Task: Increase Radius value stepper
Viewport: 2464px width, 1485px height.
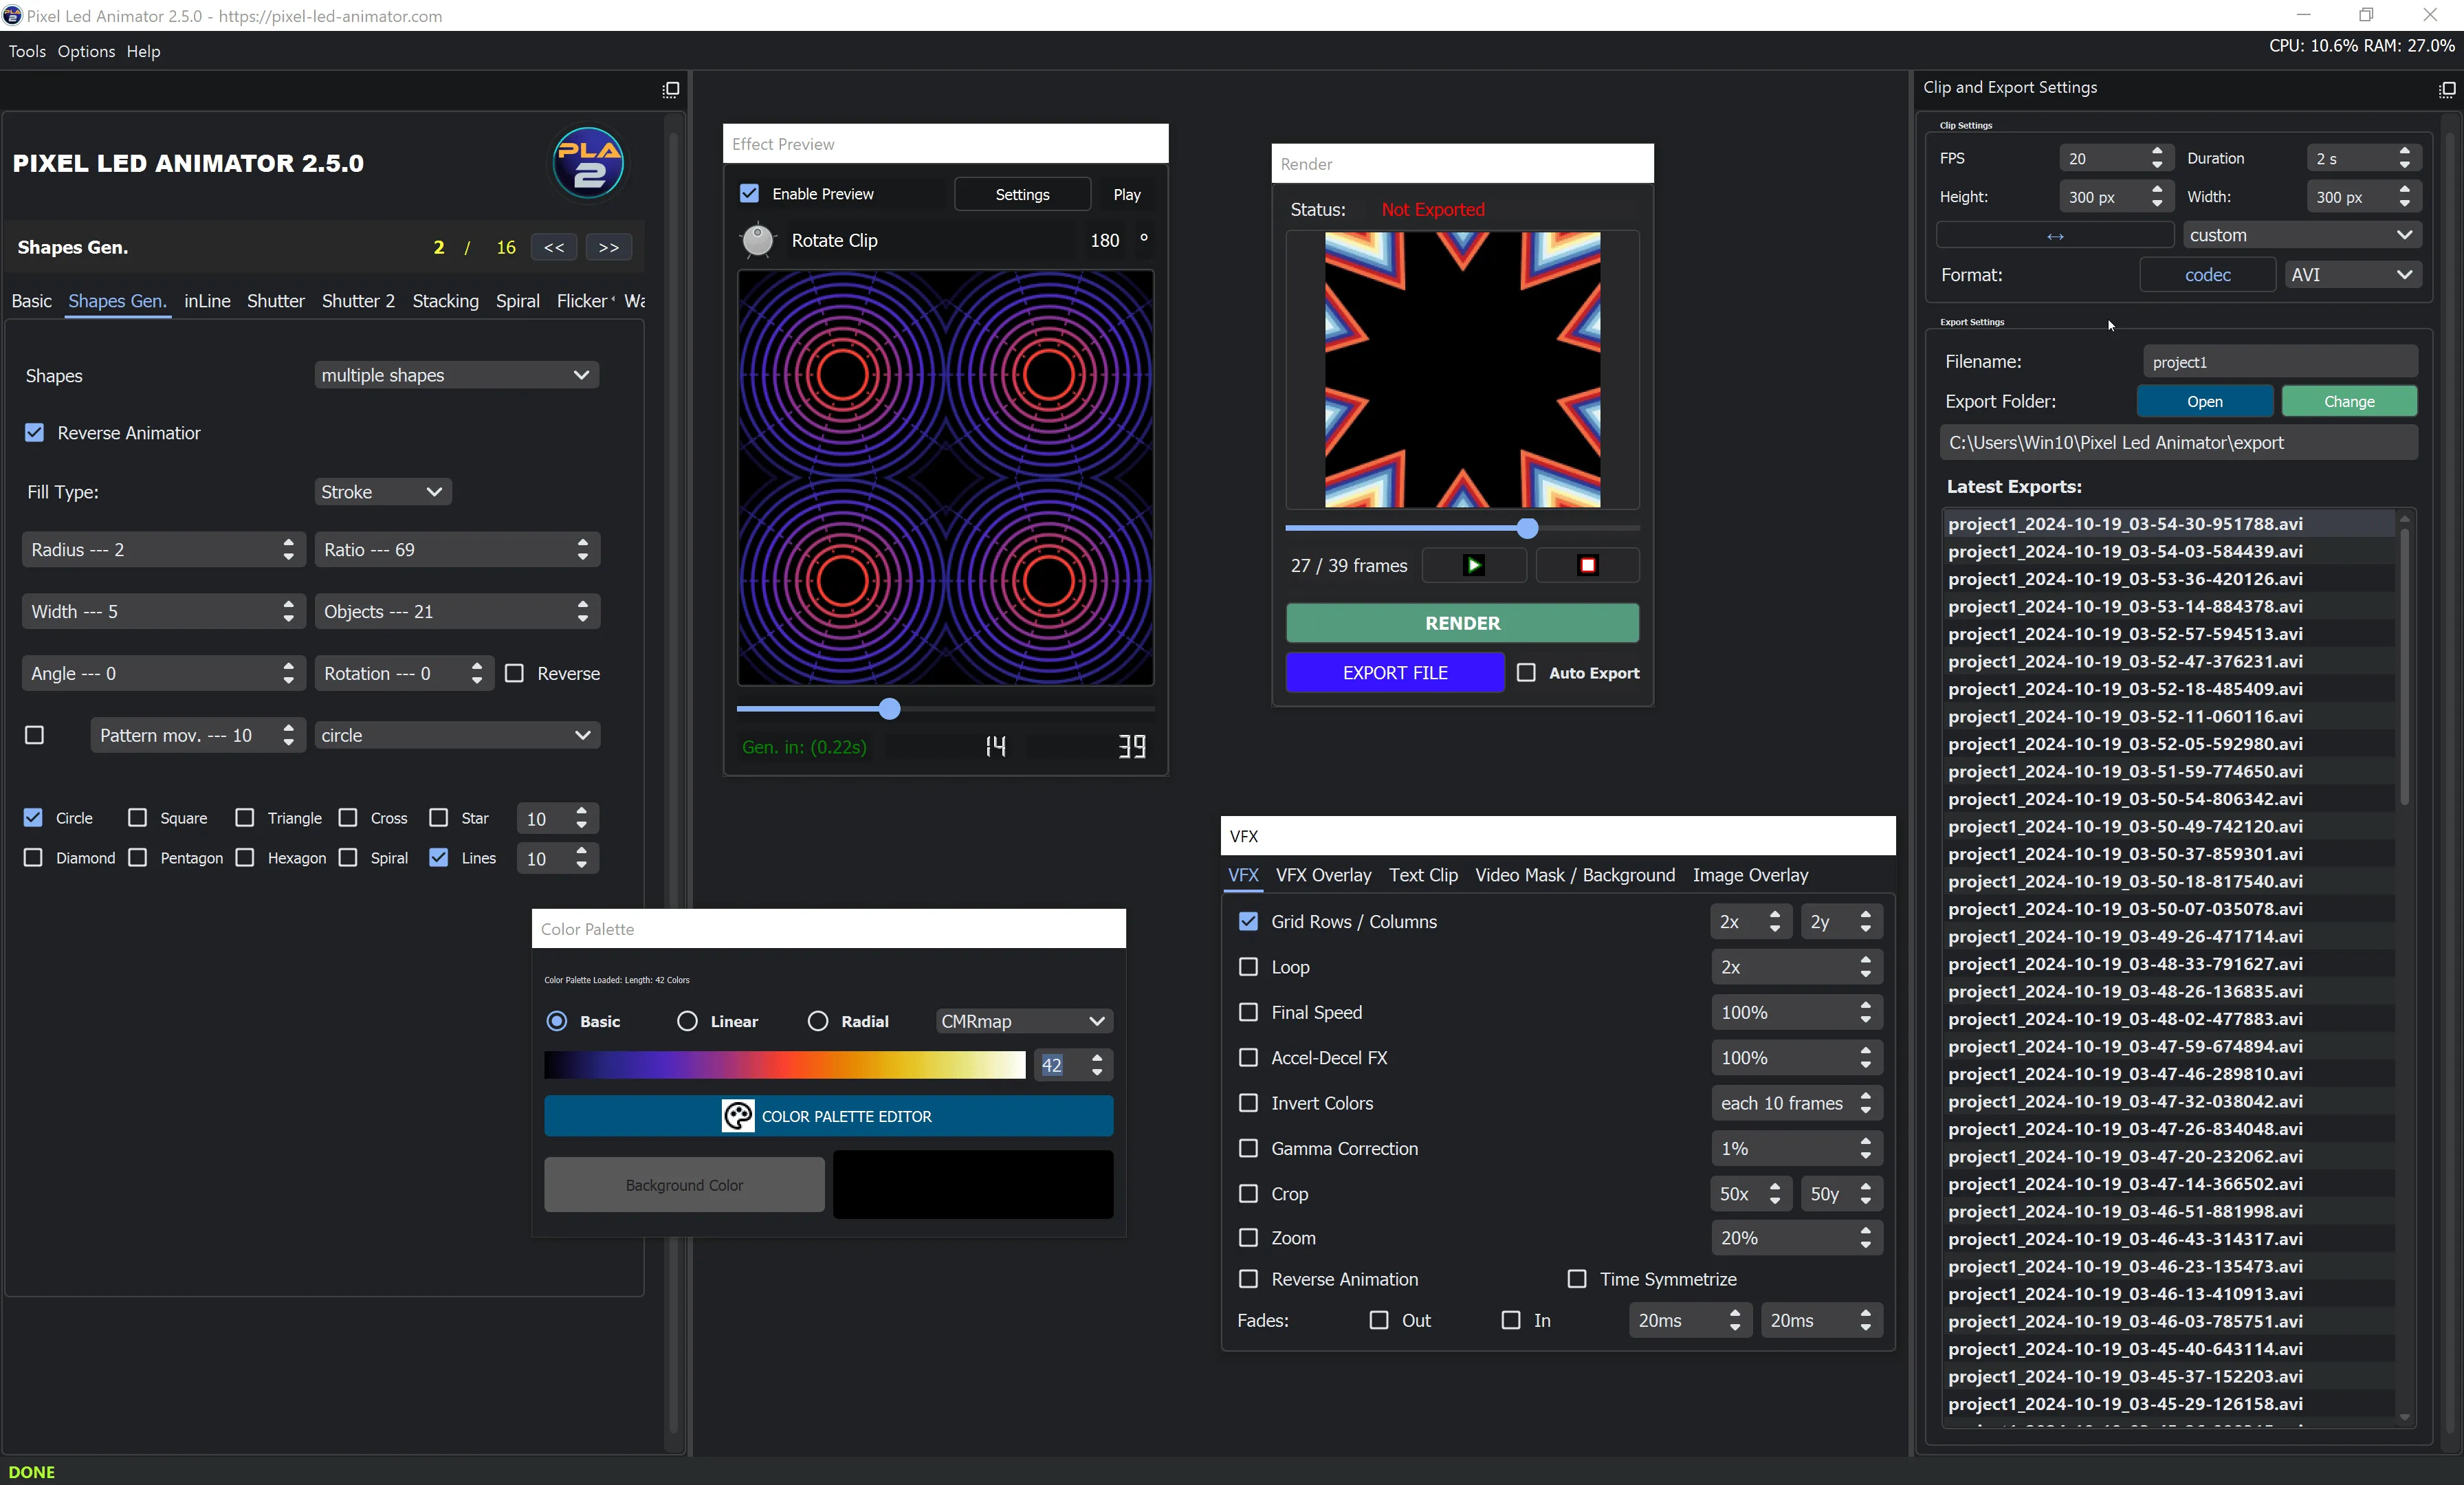Action: pos(288,542)
